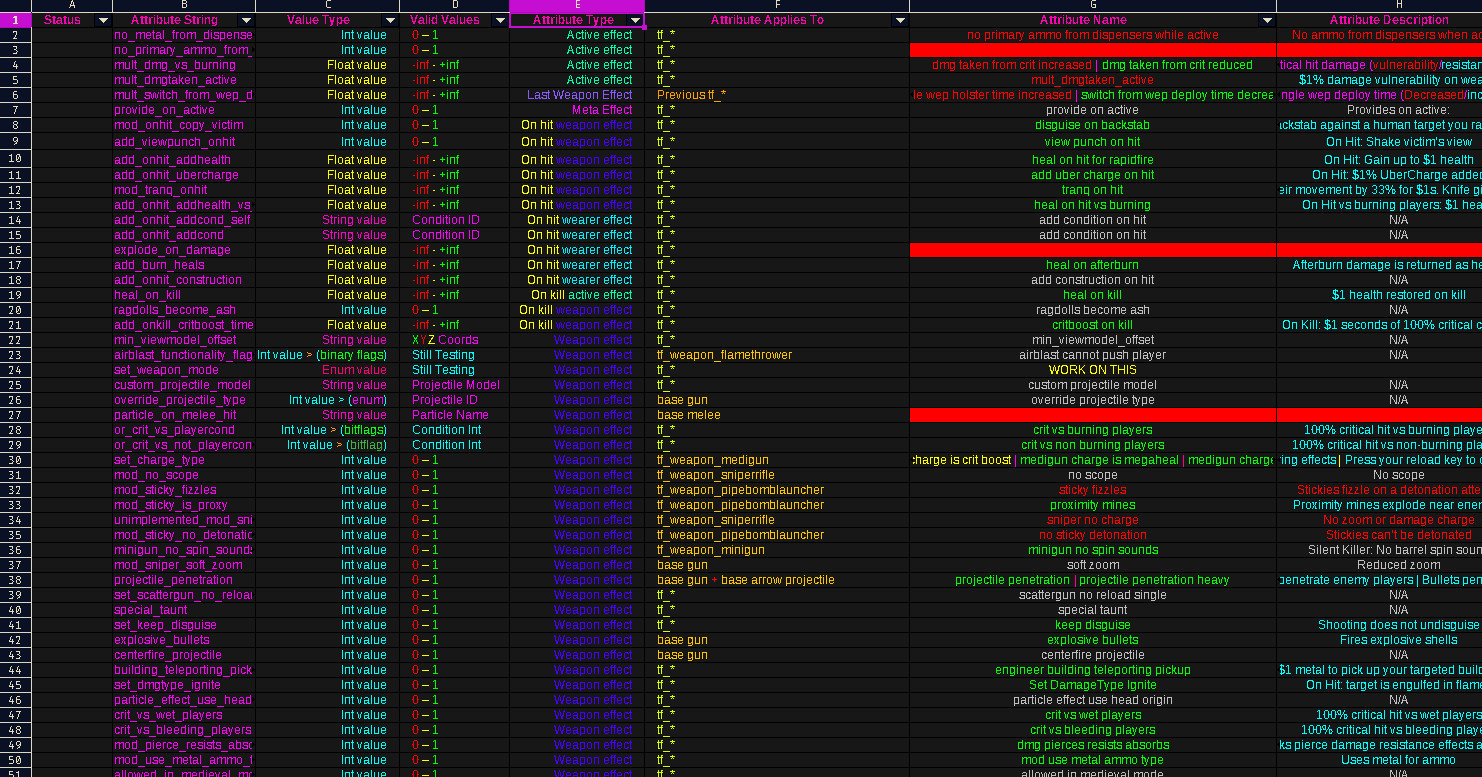Open the Attribute Name filter dropdown
1482x777 pixels.
pos(1267,20)
